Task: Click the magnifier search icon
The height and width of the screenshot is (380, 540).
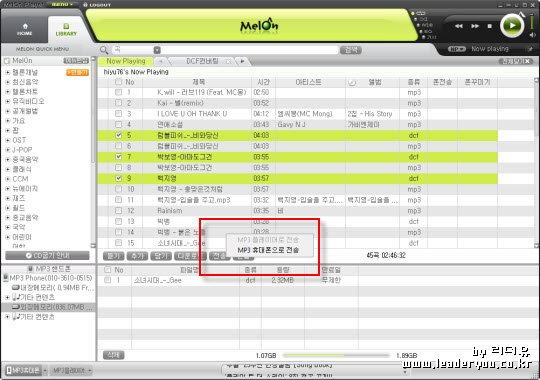Action: pyautogui.click(x=104, y=50)
